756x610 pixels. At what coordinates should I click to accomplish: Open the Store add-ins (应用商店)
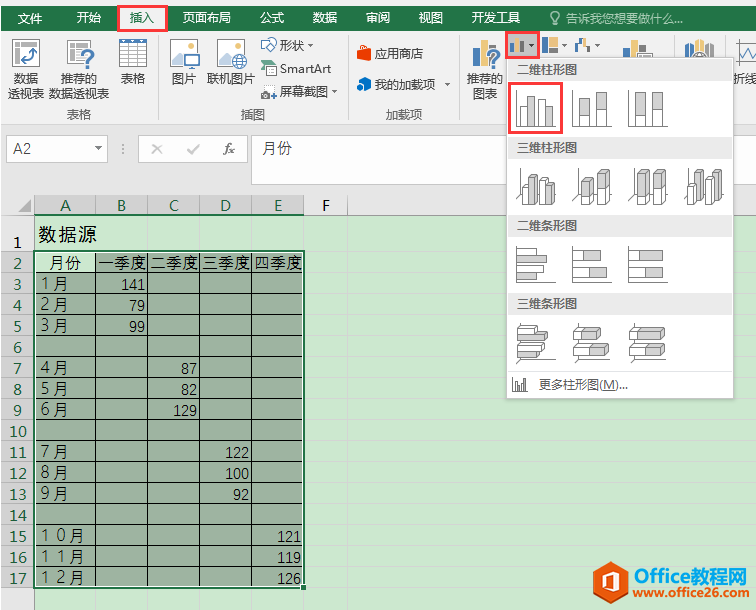coord(390,53)
